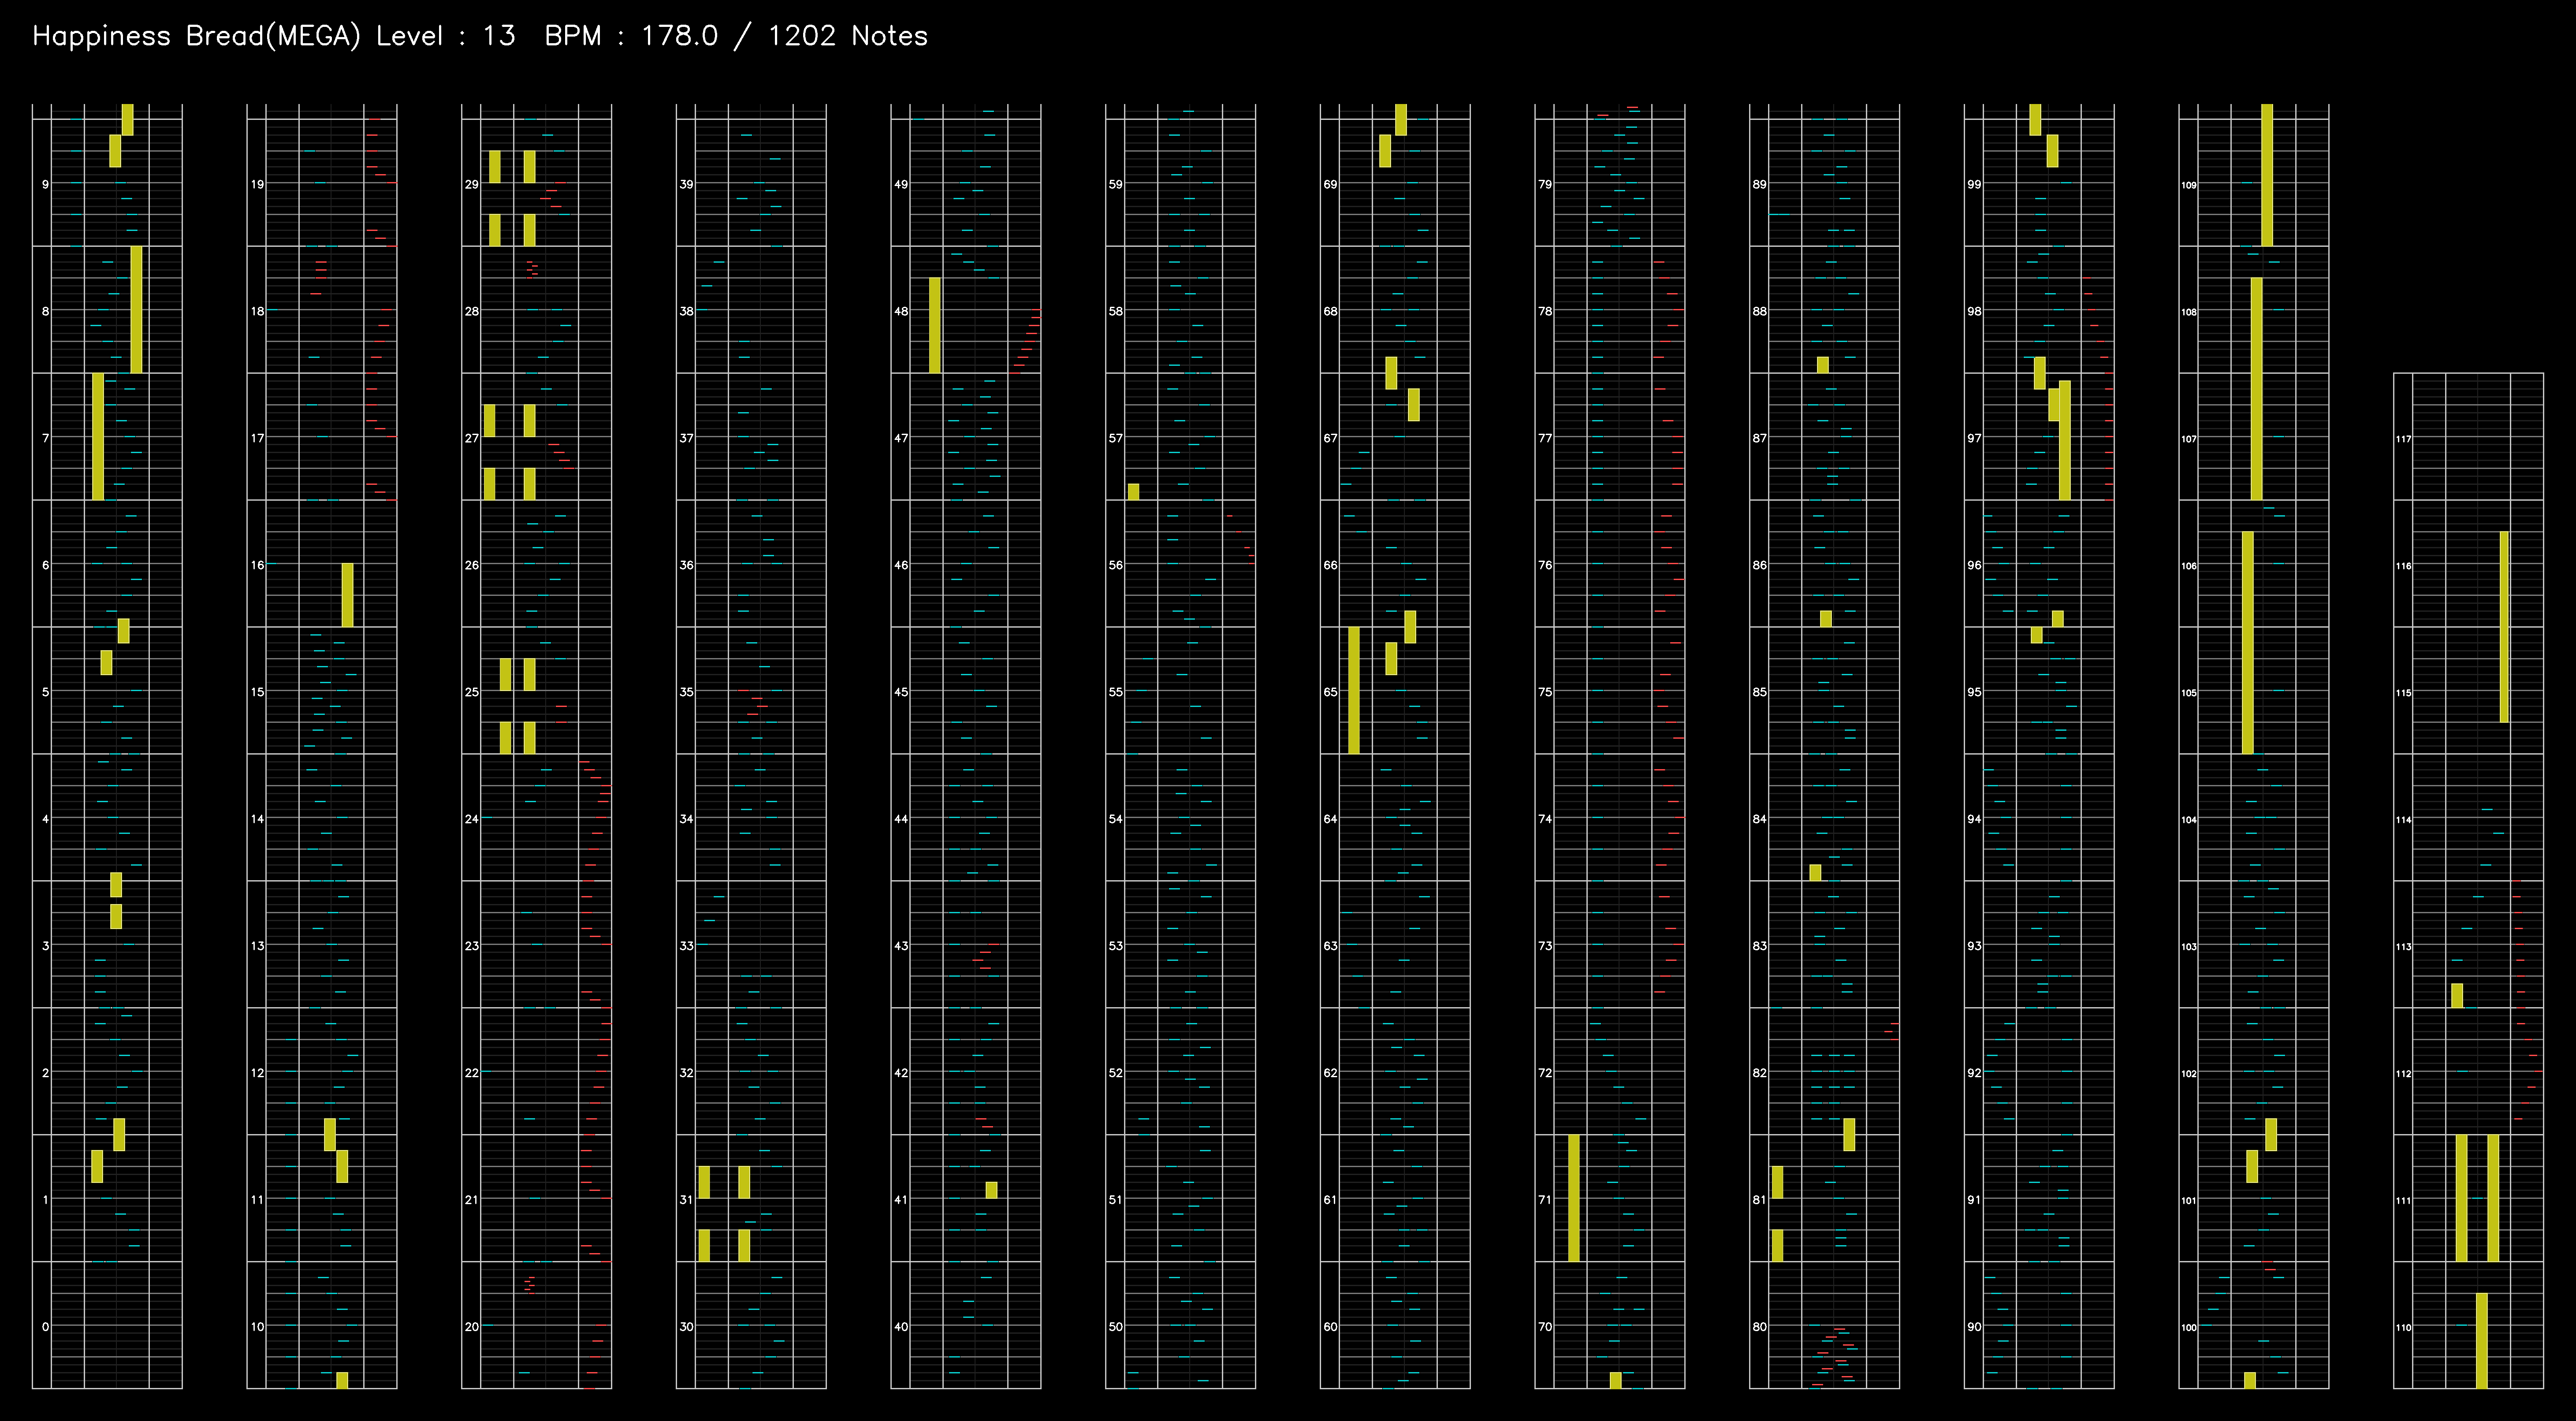This screenshot has height=1421, width=2576.
Task: Click the "1202 Notes" count
Action: pos(848,36)
